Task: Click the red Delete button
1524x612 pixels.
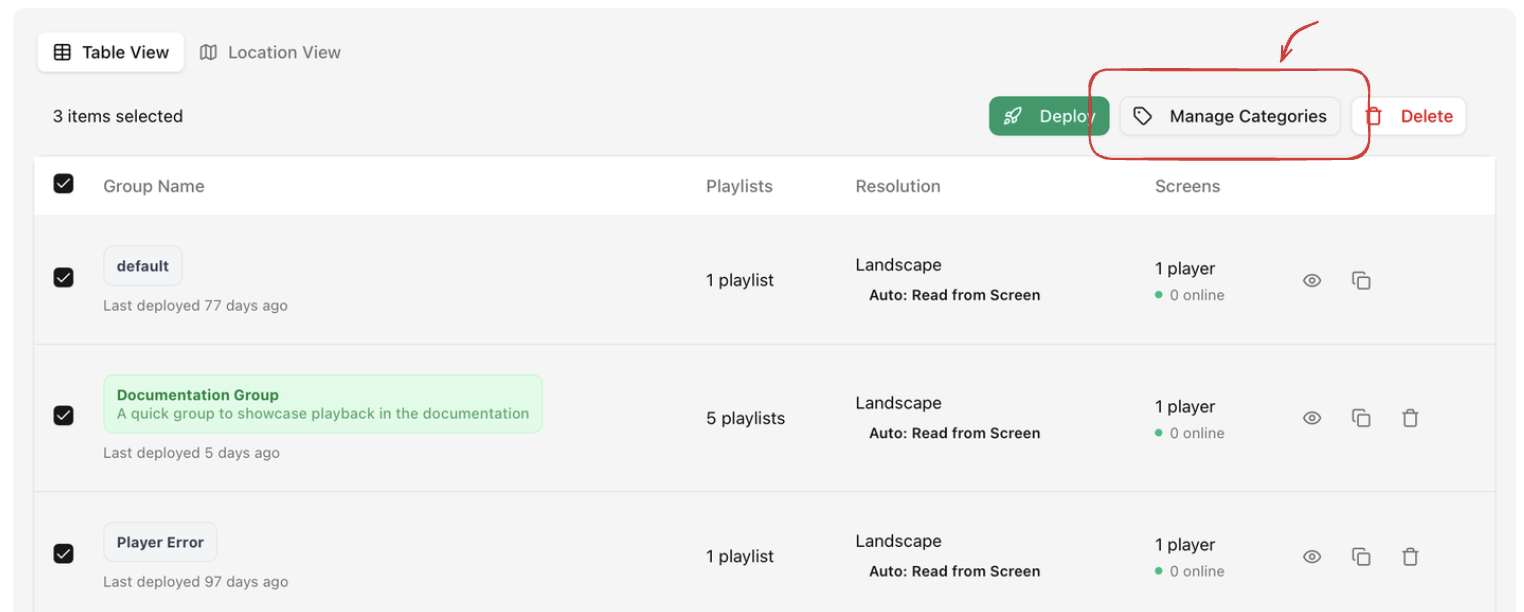Action: coord(1408,116)
